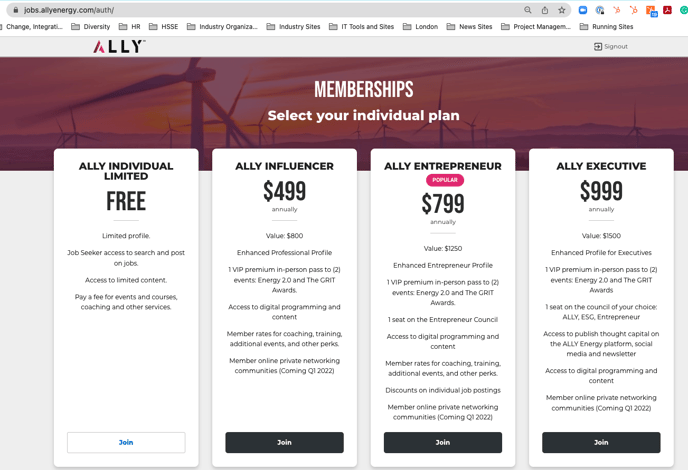Click the pink POPULAR badge
The width and height of the screenshot is (688, 470).
click(445, 180)
